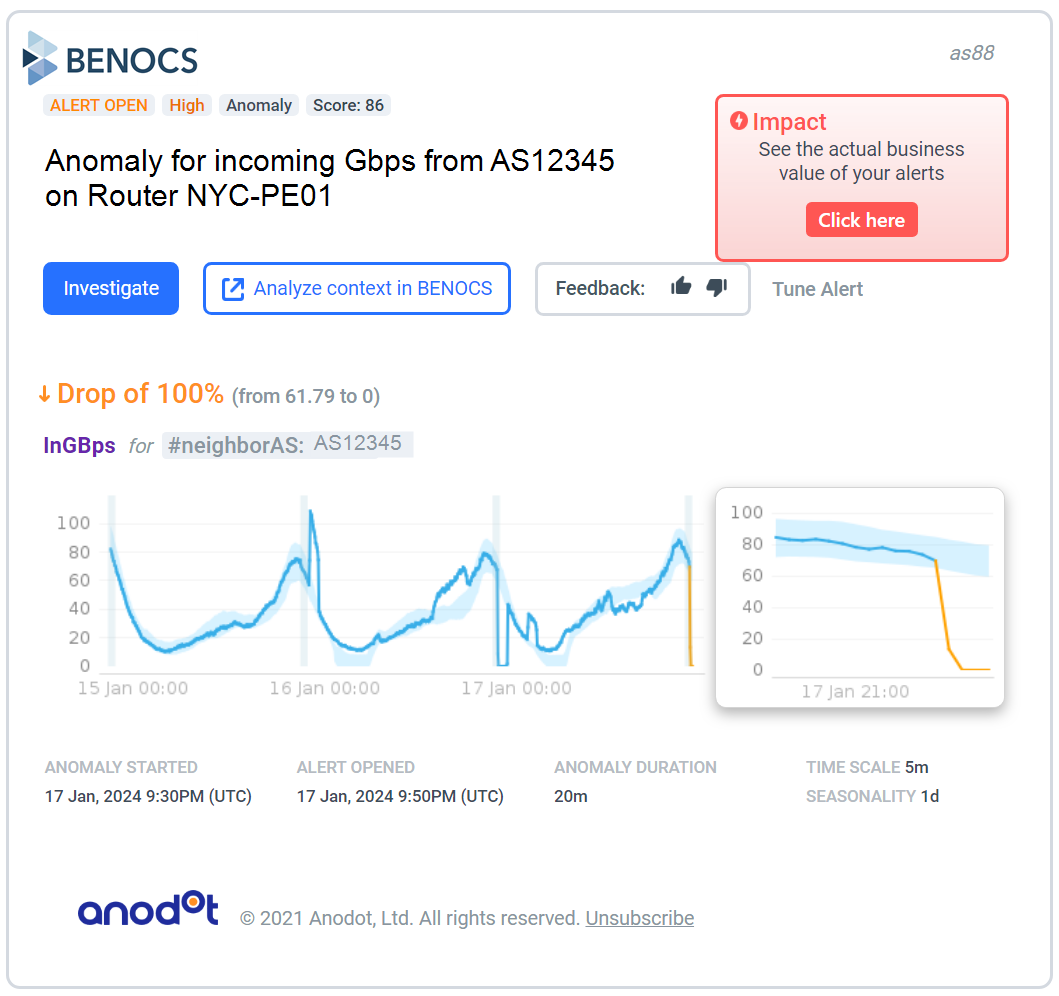Expand the zoomed anomaly chart inset
1059x996 pixels.
[860, 597]
